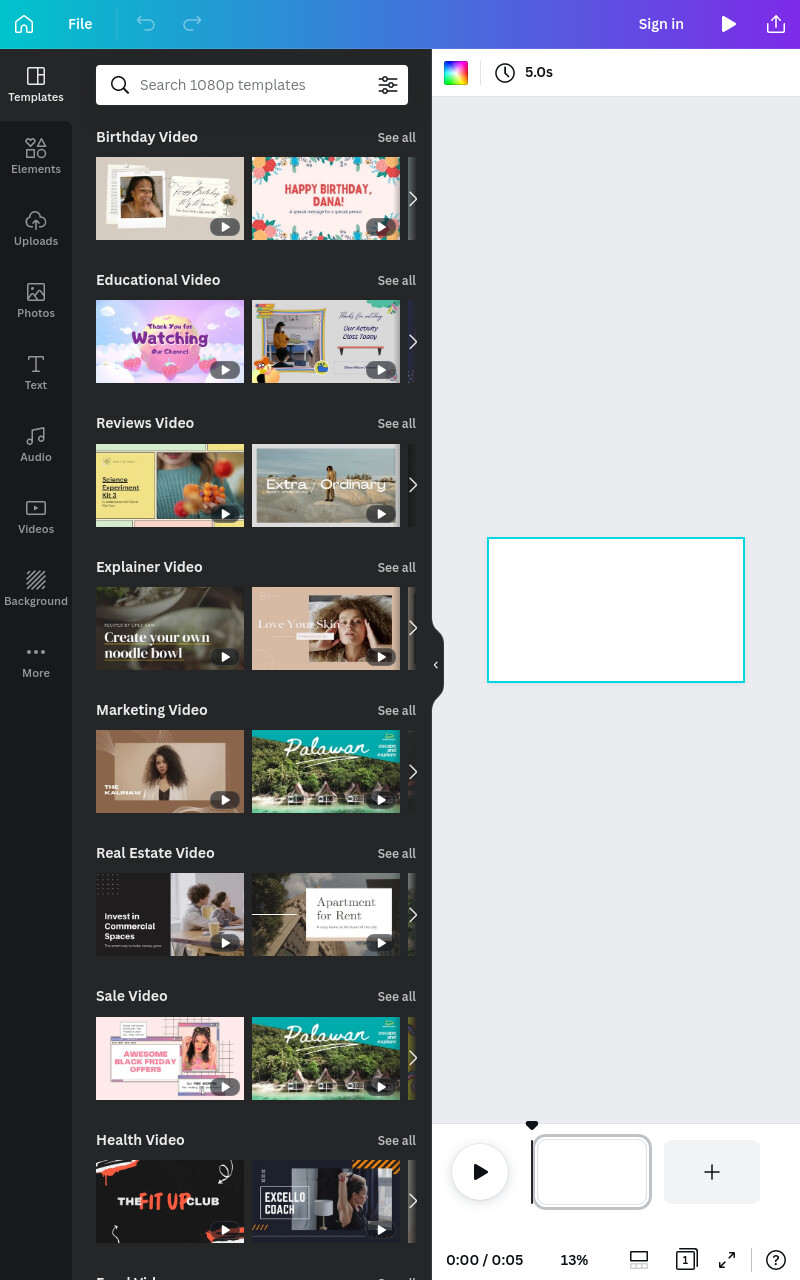See all Reviews Video templates
The width and height of the screenshot is (800, 1280).
(x=396, y=423)
